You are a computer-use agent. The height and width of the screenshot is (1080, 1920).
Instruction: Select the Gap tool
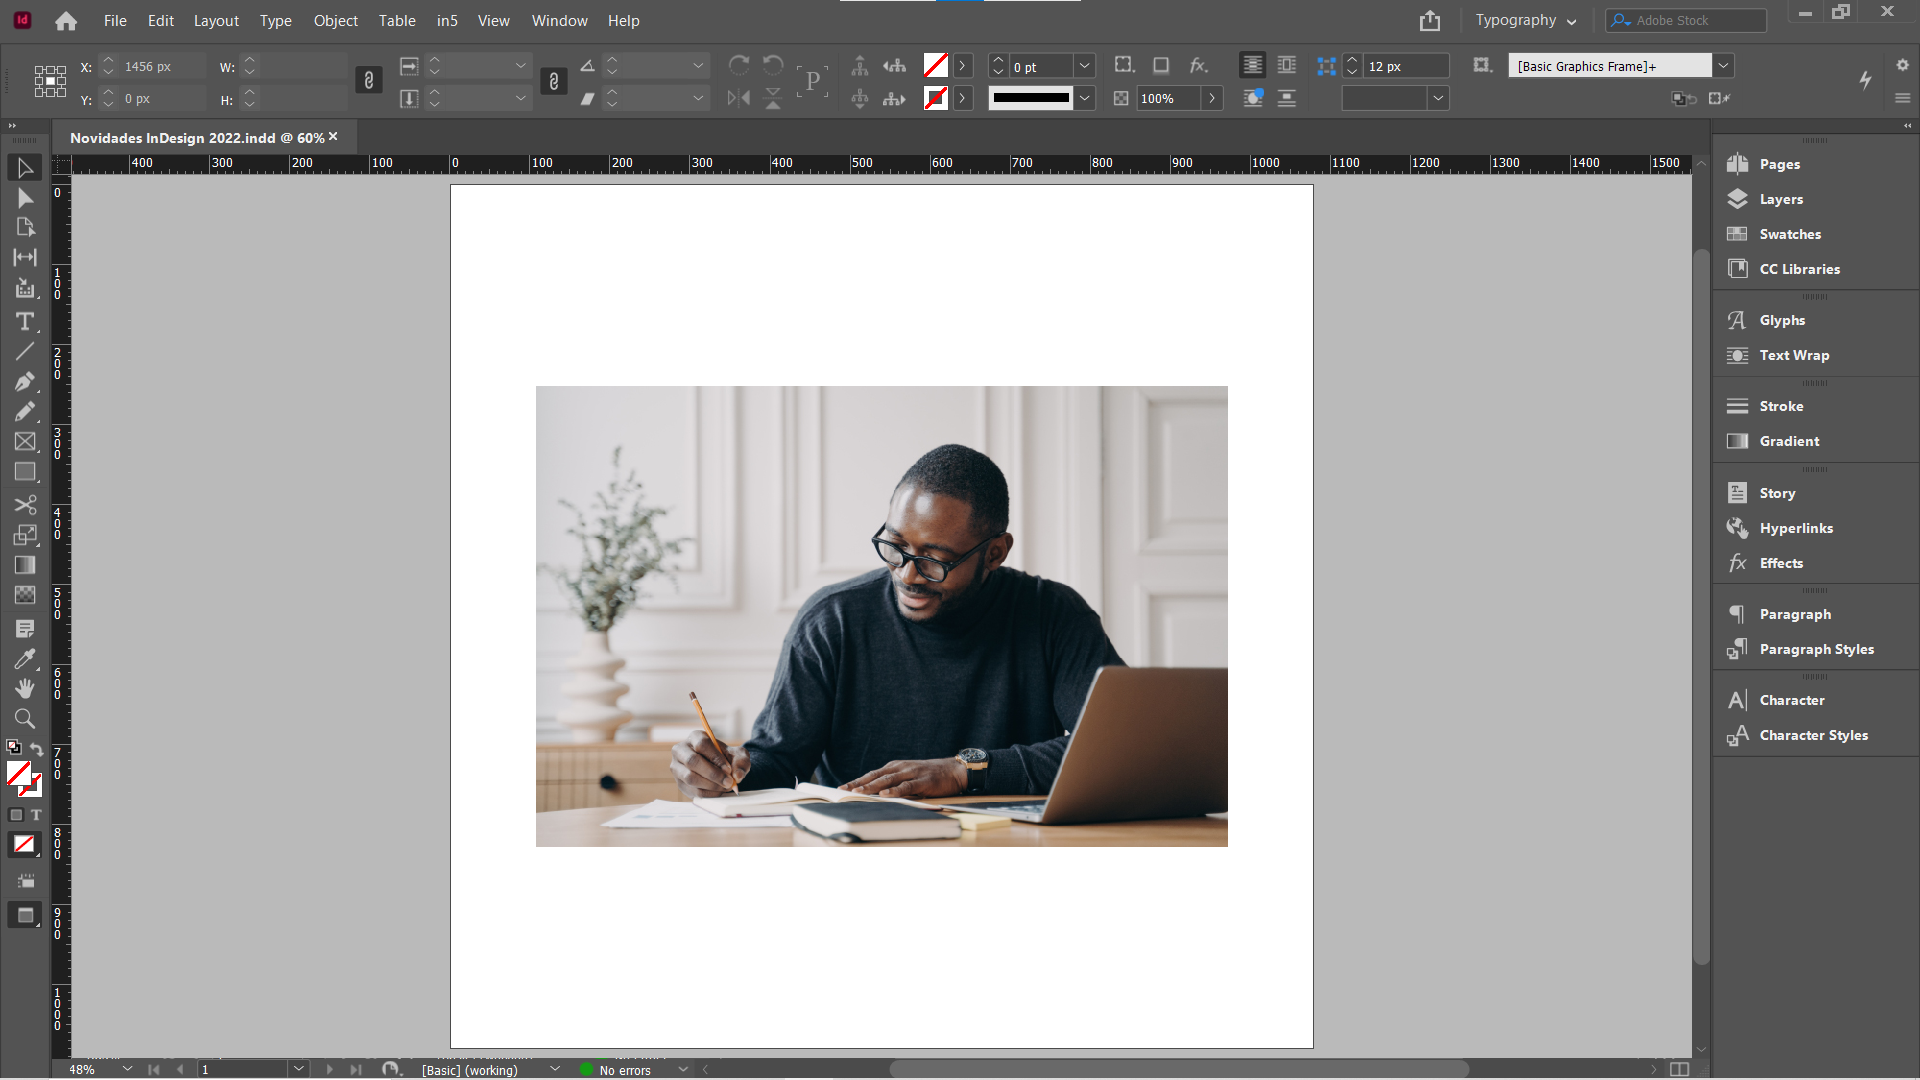[x=25, y=257]
